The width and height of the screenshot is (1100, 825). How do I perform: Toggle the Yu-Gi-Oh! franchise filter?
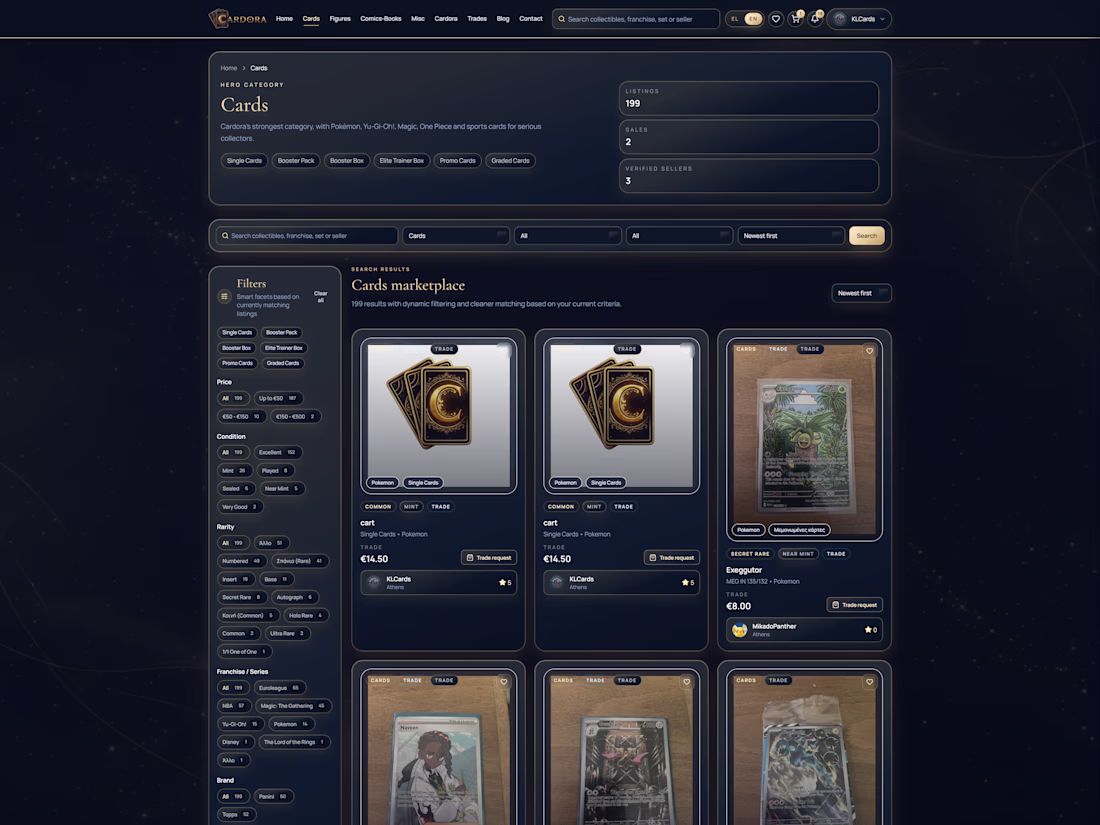(x=240, y=724)
